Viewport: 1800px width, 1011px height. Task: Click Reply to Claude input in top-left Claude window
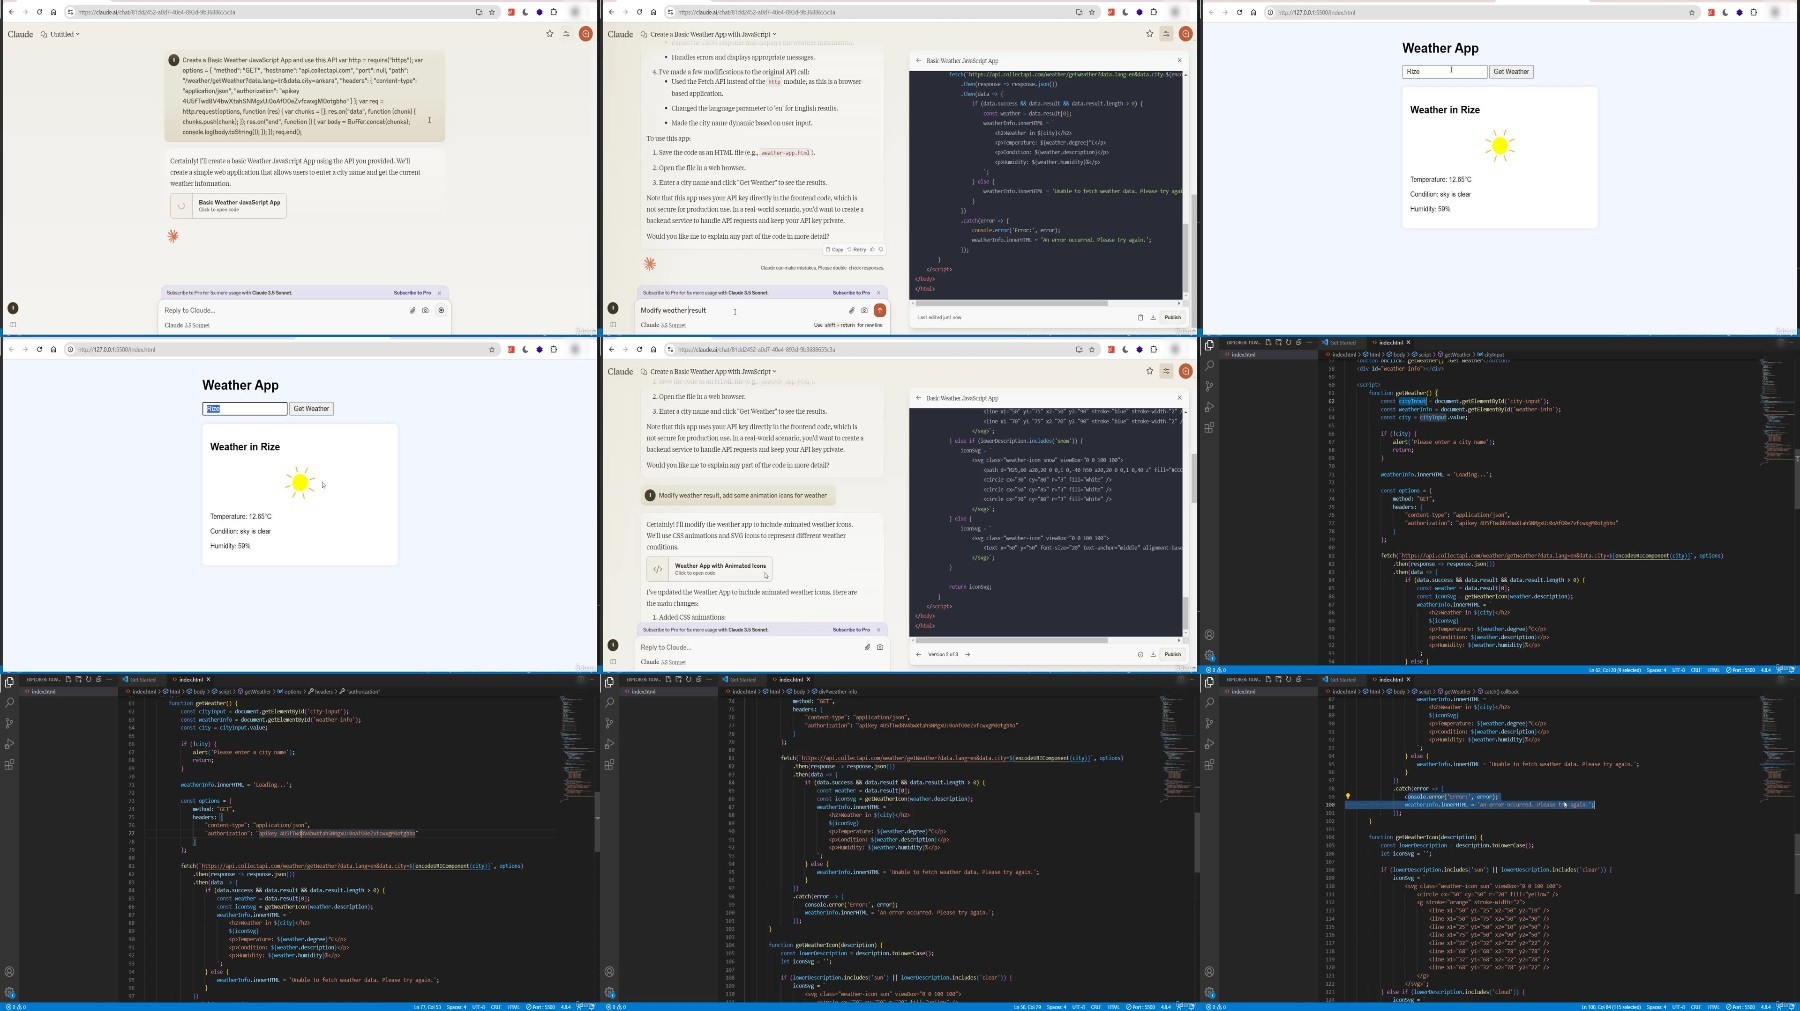pos(280,310)
